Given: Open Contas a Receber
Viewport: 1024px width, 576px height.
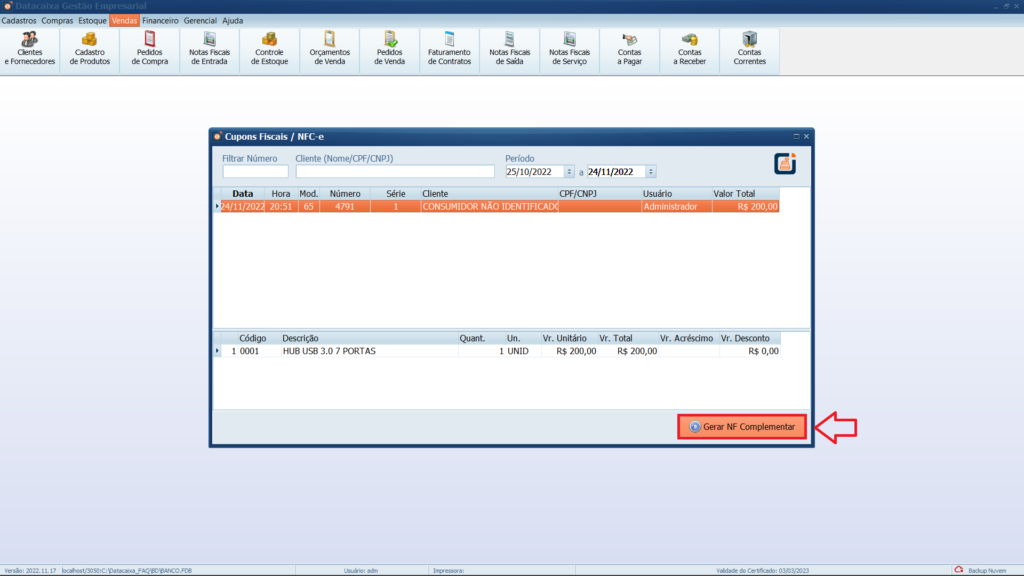Looking at the screenshot, I should (x=689, y=49).
